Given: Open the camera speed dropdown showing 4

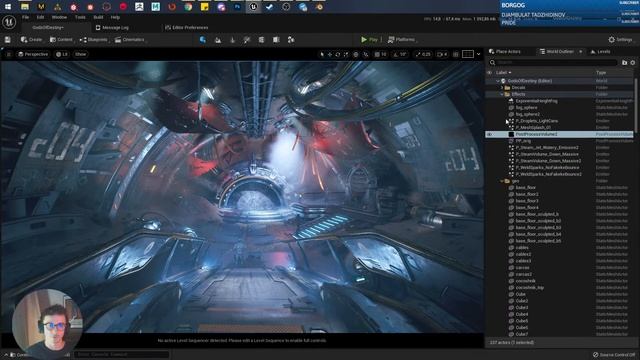Looking at the screenshot, I should [442, 54].
